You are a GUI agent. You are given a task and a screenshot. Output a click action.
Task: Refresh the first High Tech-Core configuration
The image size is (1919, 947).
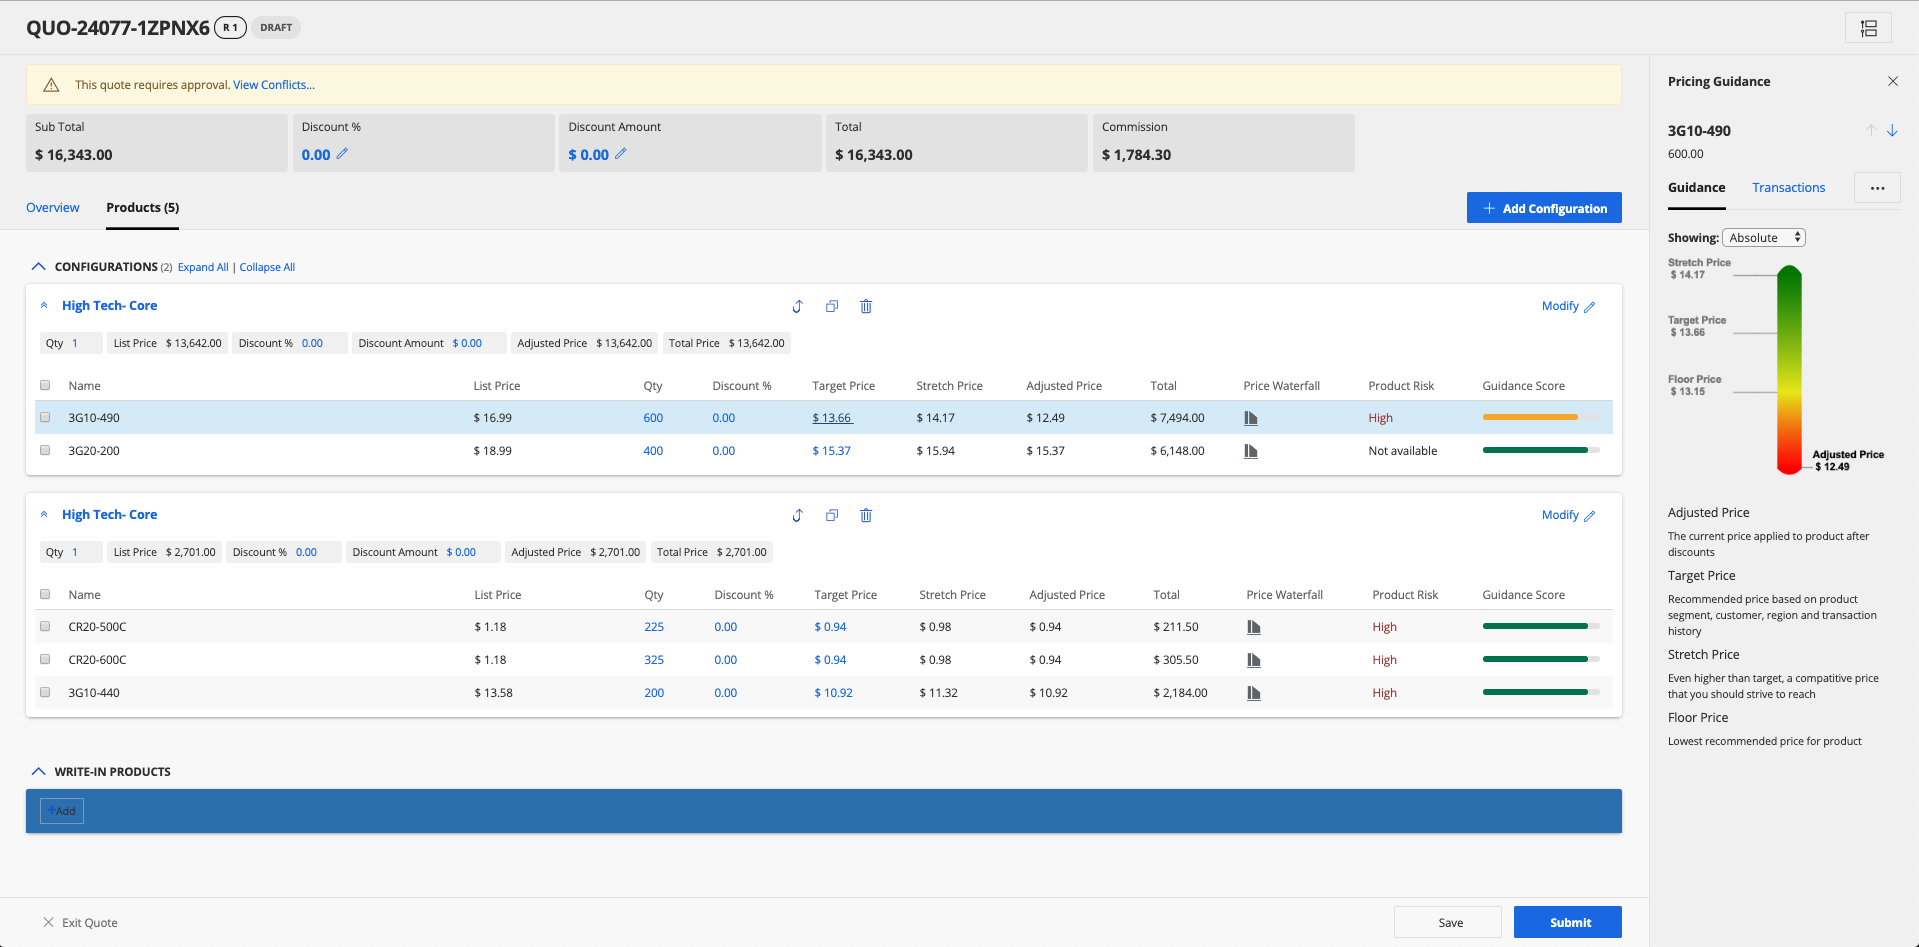coord(797,307)
